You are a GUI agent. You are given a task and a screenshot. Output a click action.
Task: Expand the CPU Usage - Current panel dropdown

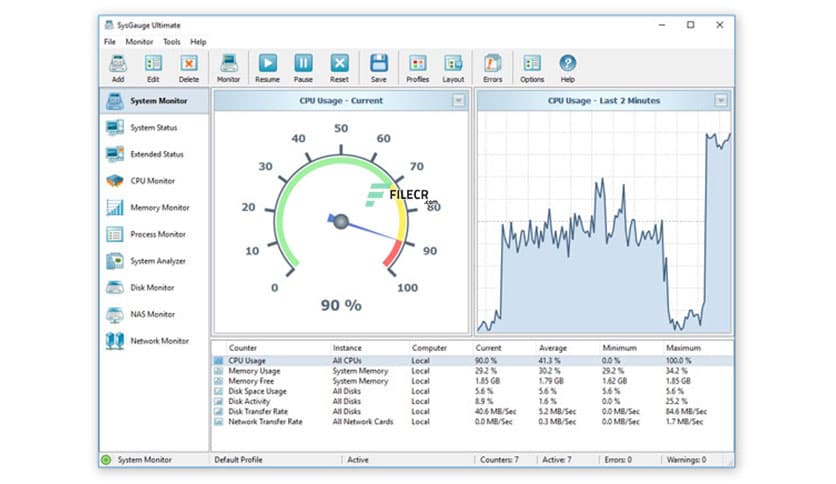459,100
